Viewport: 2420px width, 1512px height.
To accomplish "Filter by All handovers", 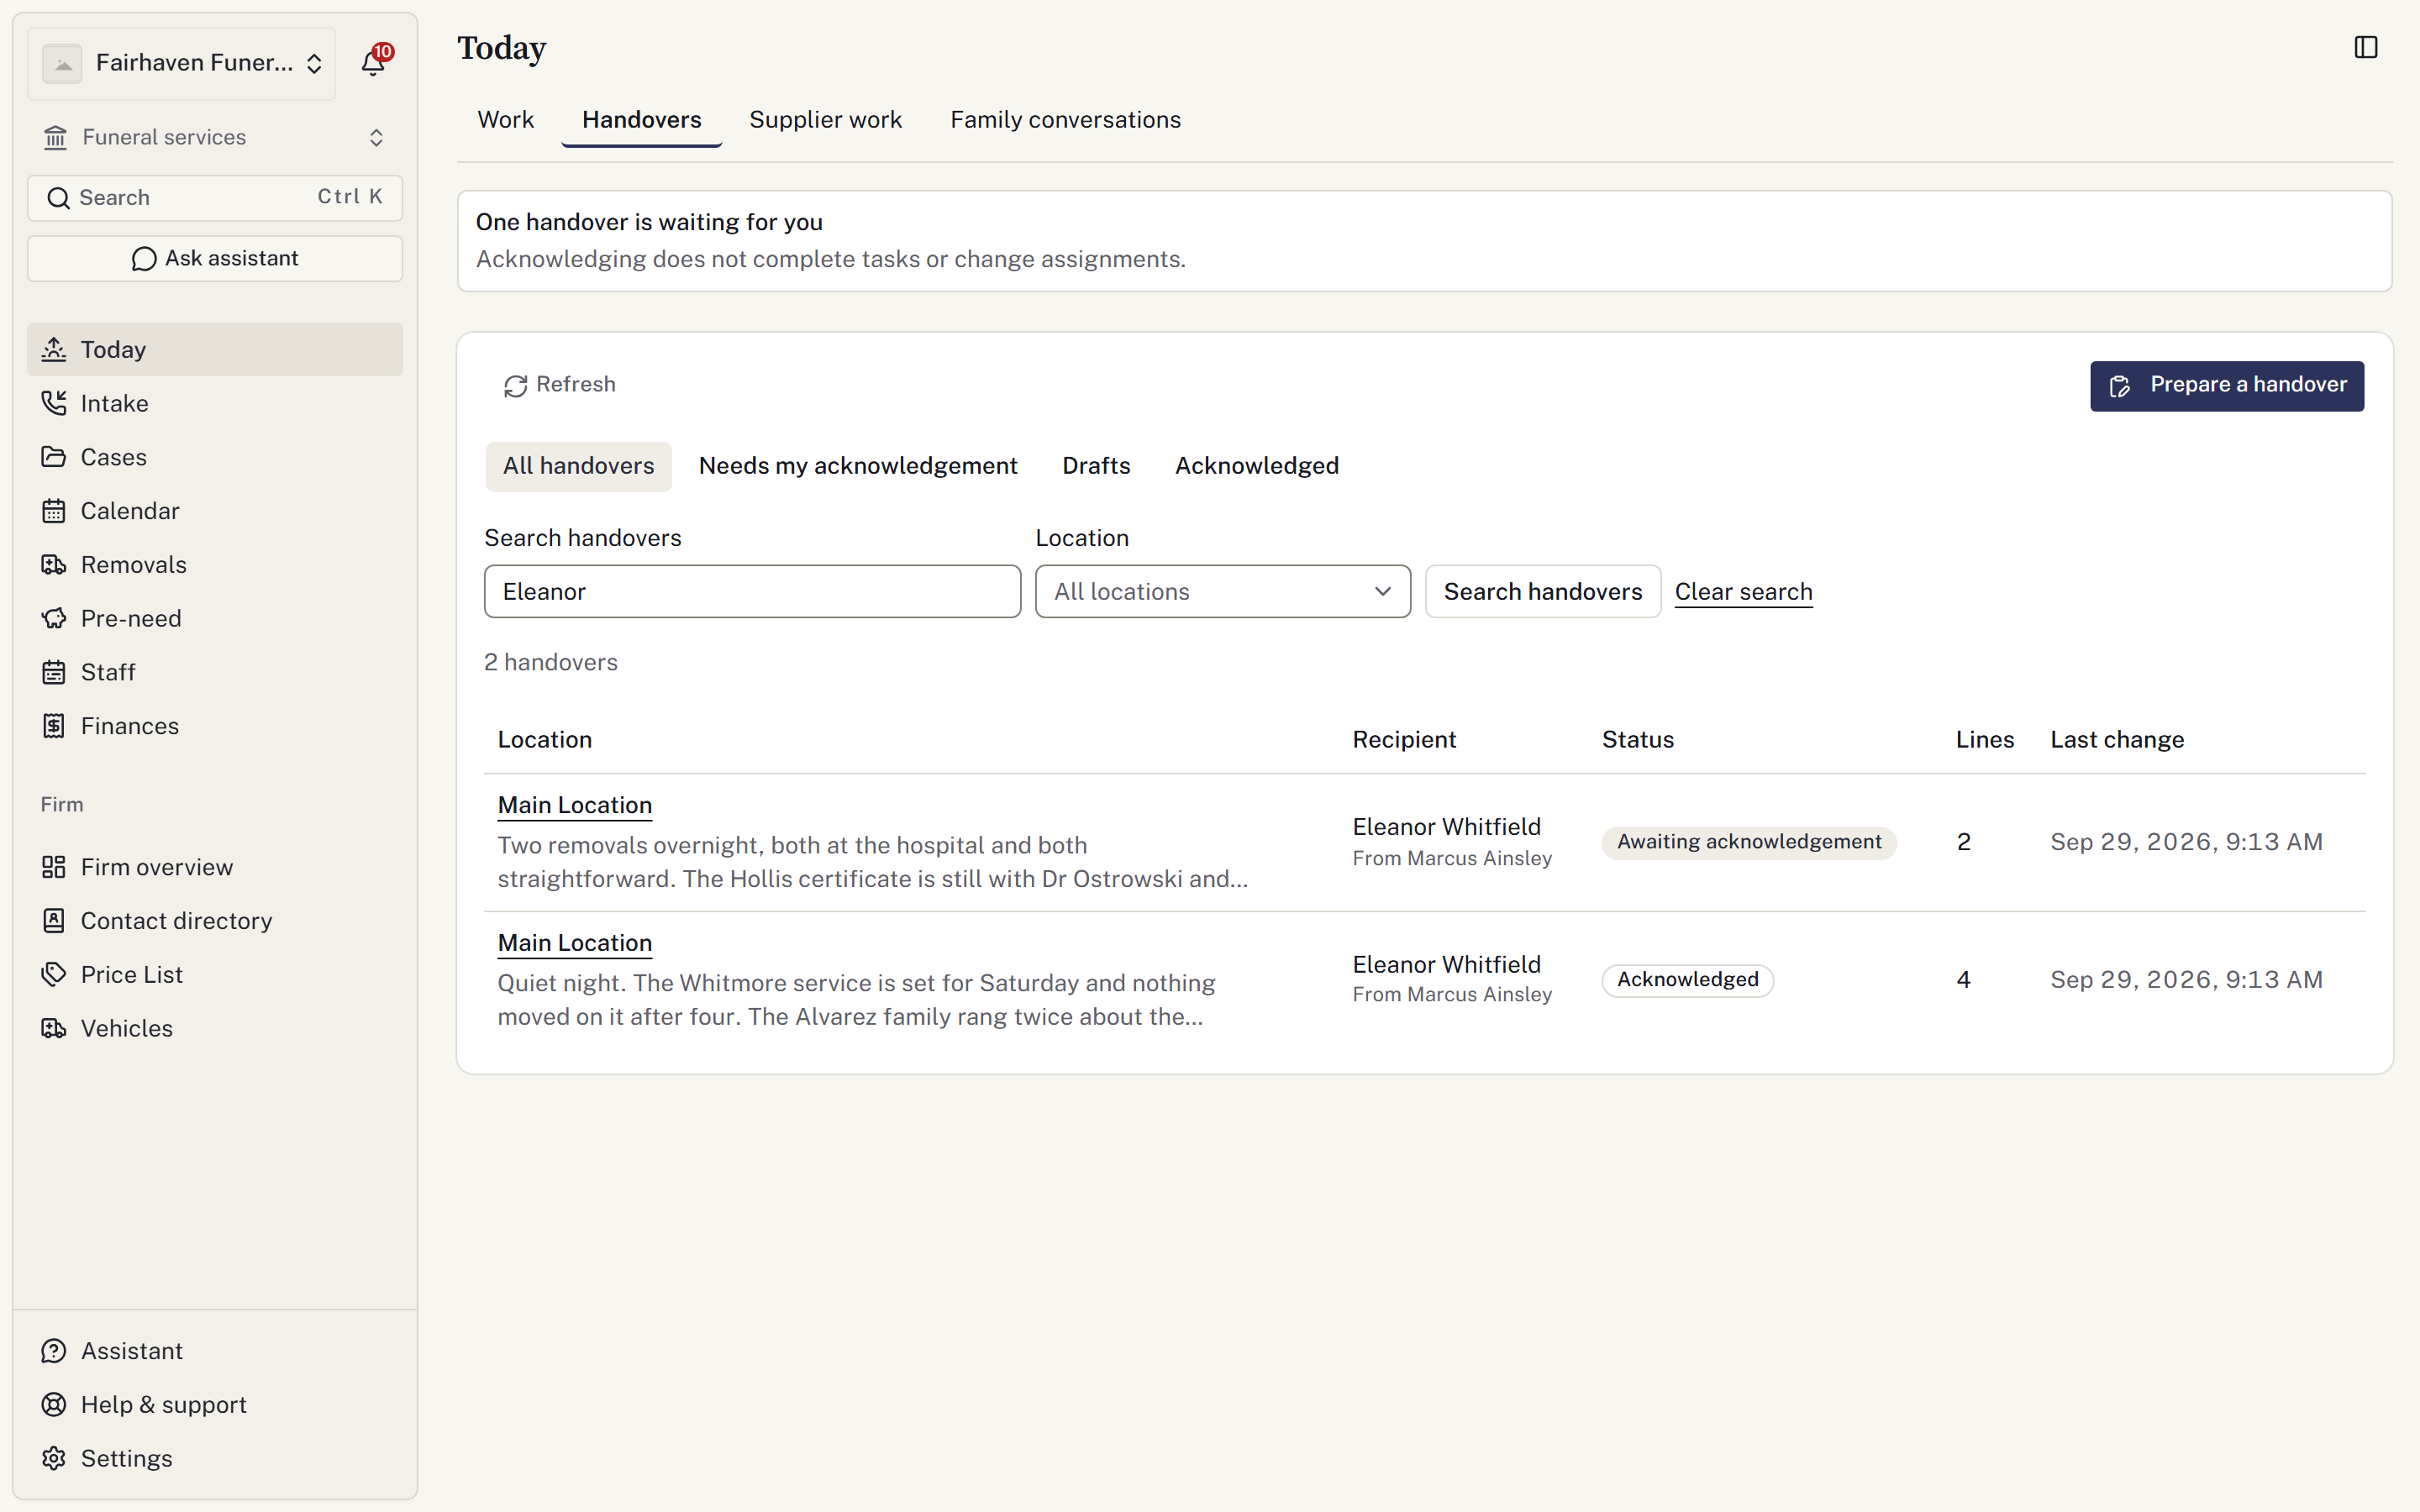I will pyautogui.click(x=579, y=466).
